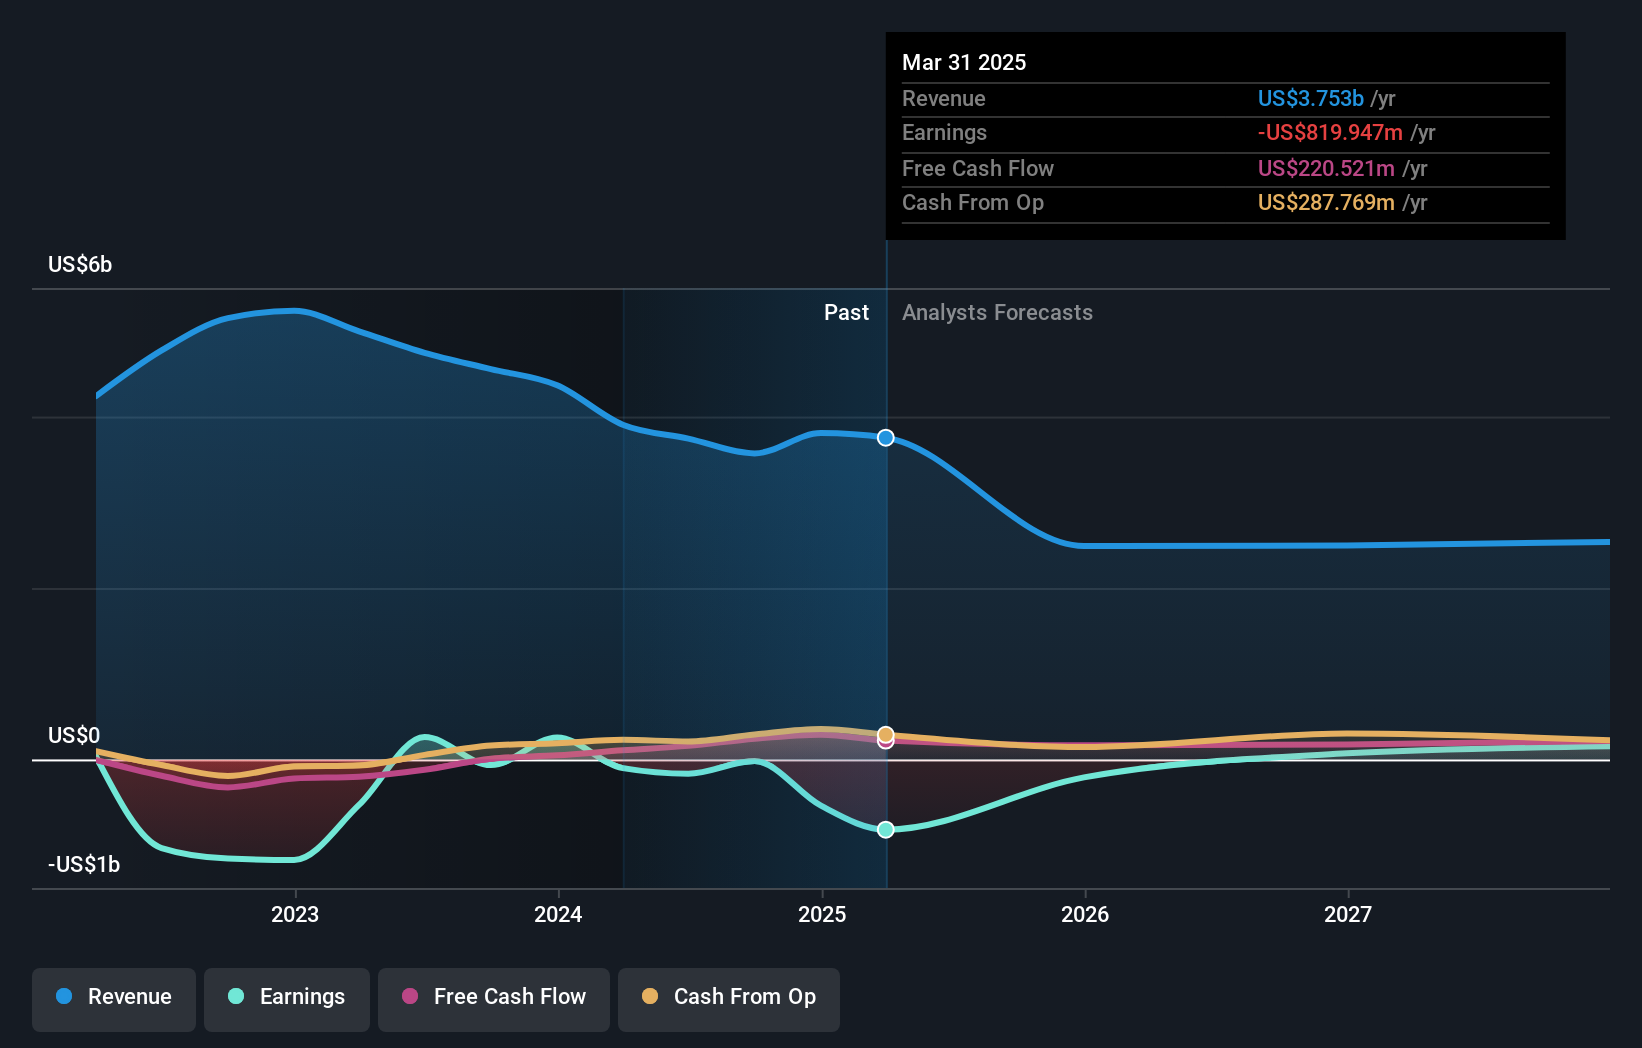Click the -US$819.947m earnings value

(x=1330, y=132)
